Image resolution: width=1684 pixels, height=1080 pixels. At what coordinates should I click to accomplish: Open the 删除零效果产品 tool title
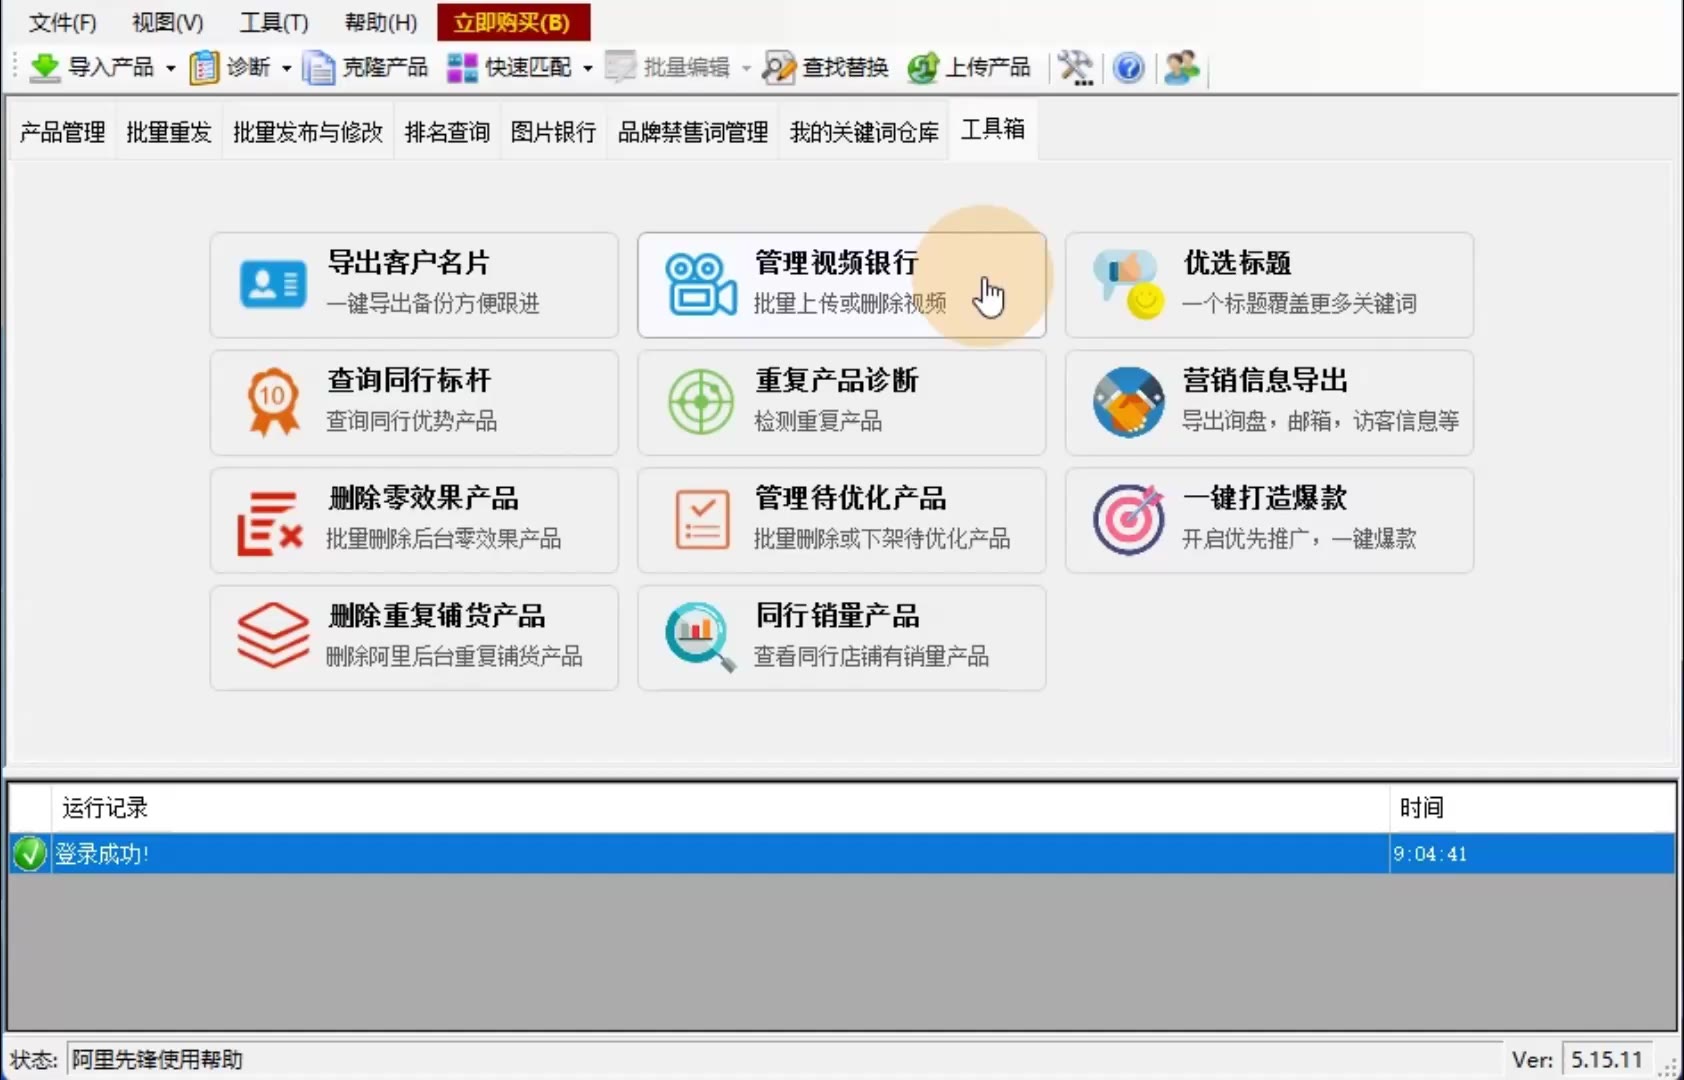[423, 498]
